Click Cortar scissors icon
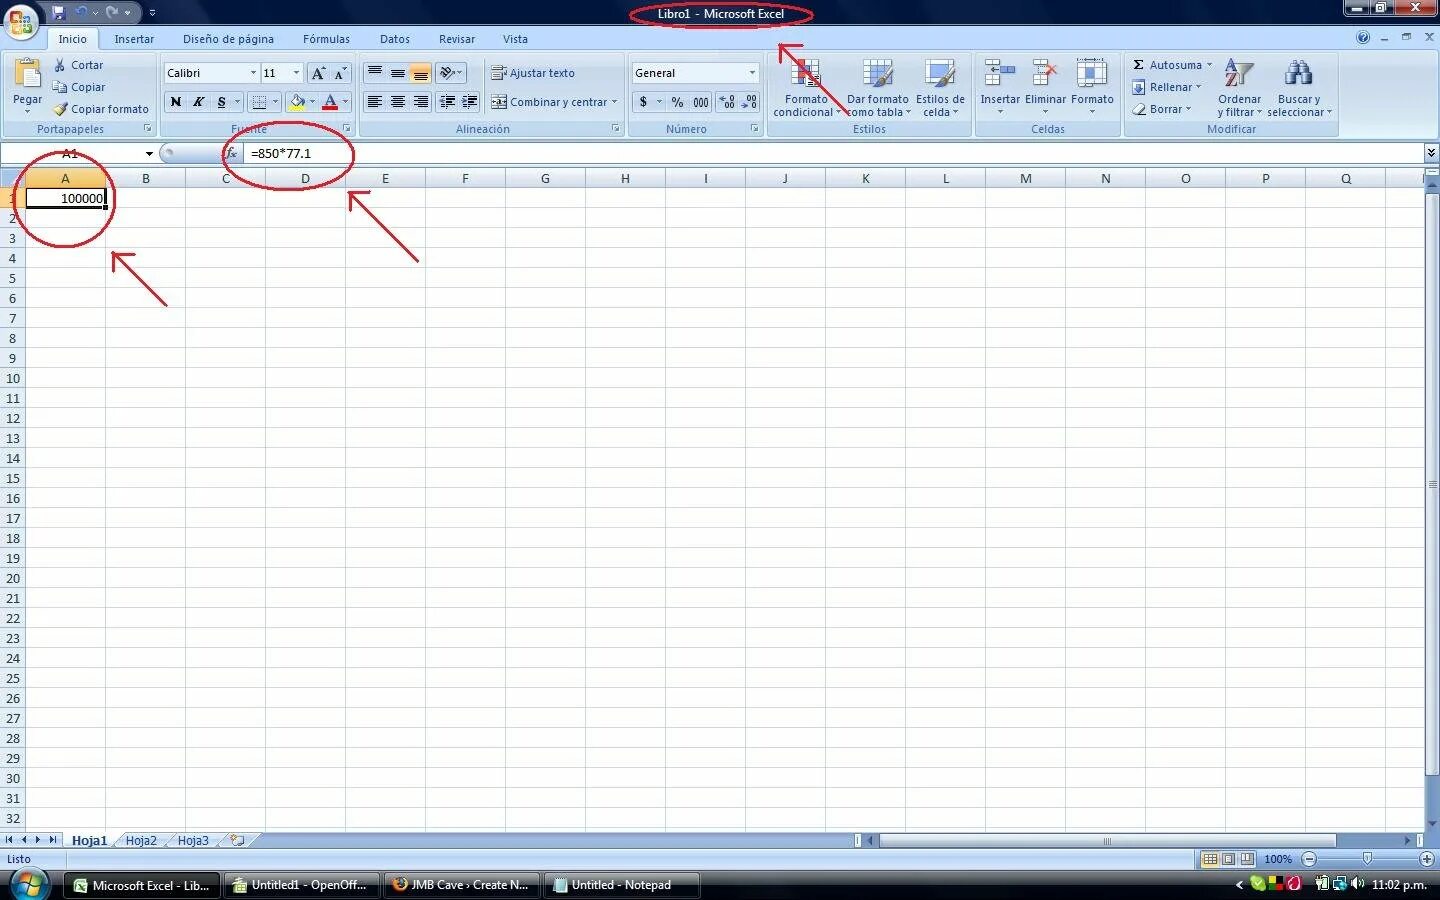The width and height of the screenshot is (1440, 900). [60, 65]
